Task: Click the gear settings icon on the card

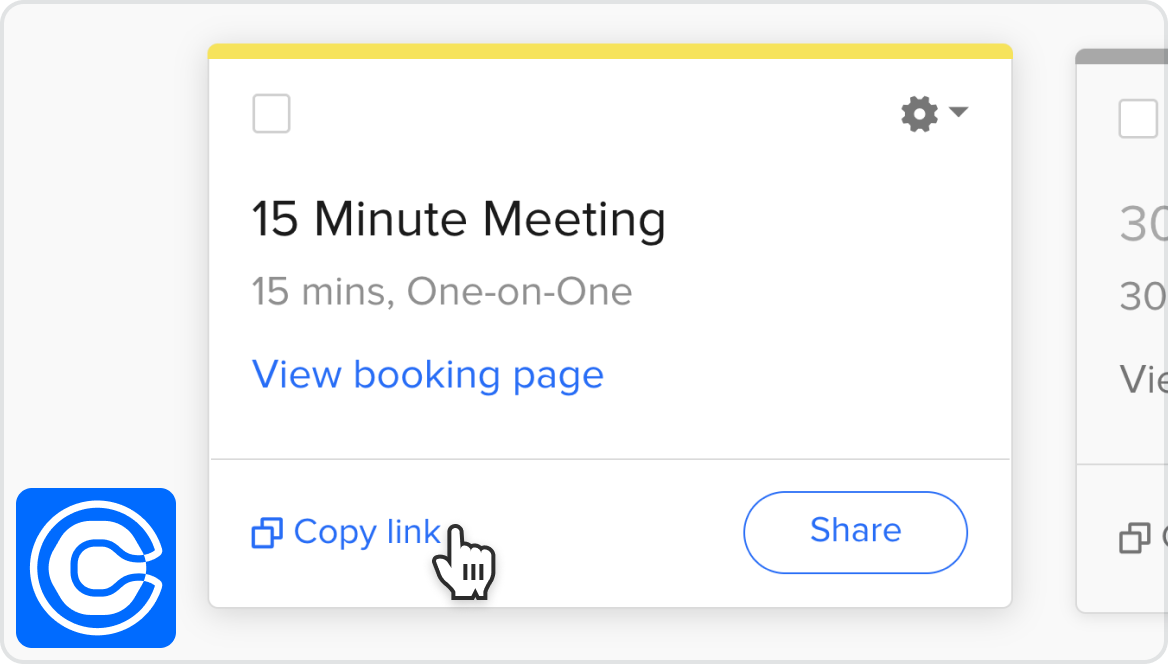Action: coord(919,113)
